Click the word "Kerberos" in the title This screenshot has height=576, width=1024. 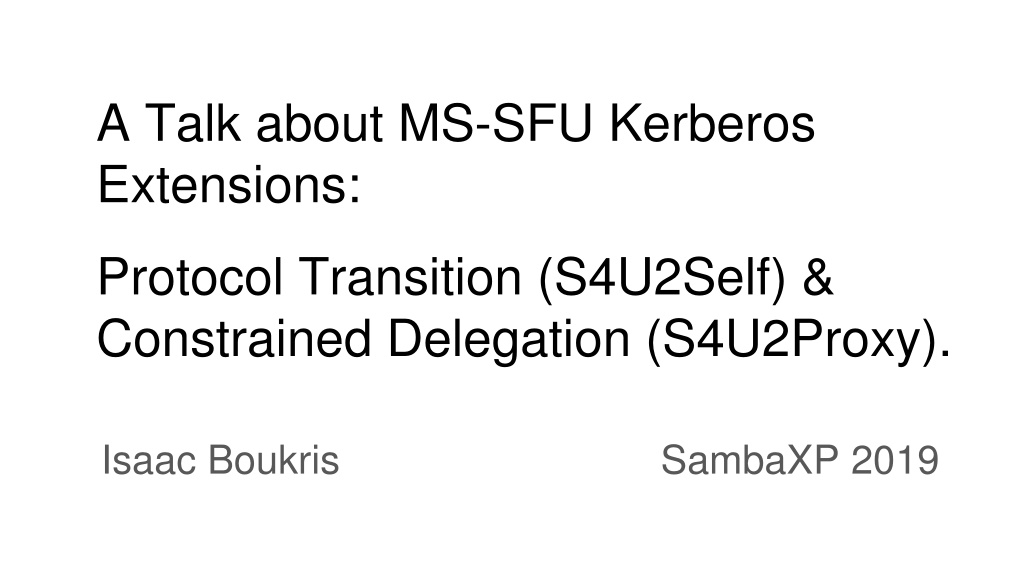712,123
